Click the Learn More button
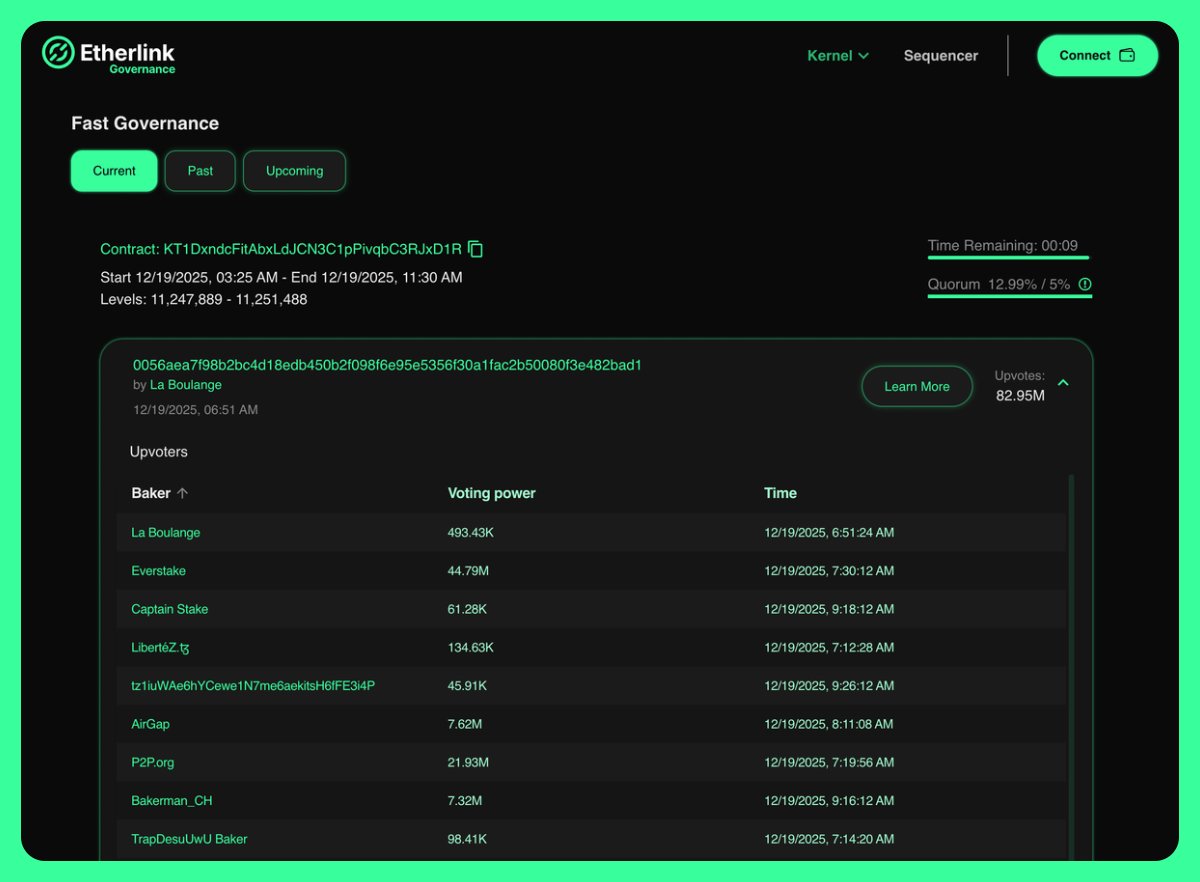Viewport: 1200px width, 882px height. point(917,386)
